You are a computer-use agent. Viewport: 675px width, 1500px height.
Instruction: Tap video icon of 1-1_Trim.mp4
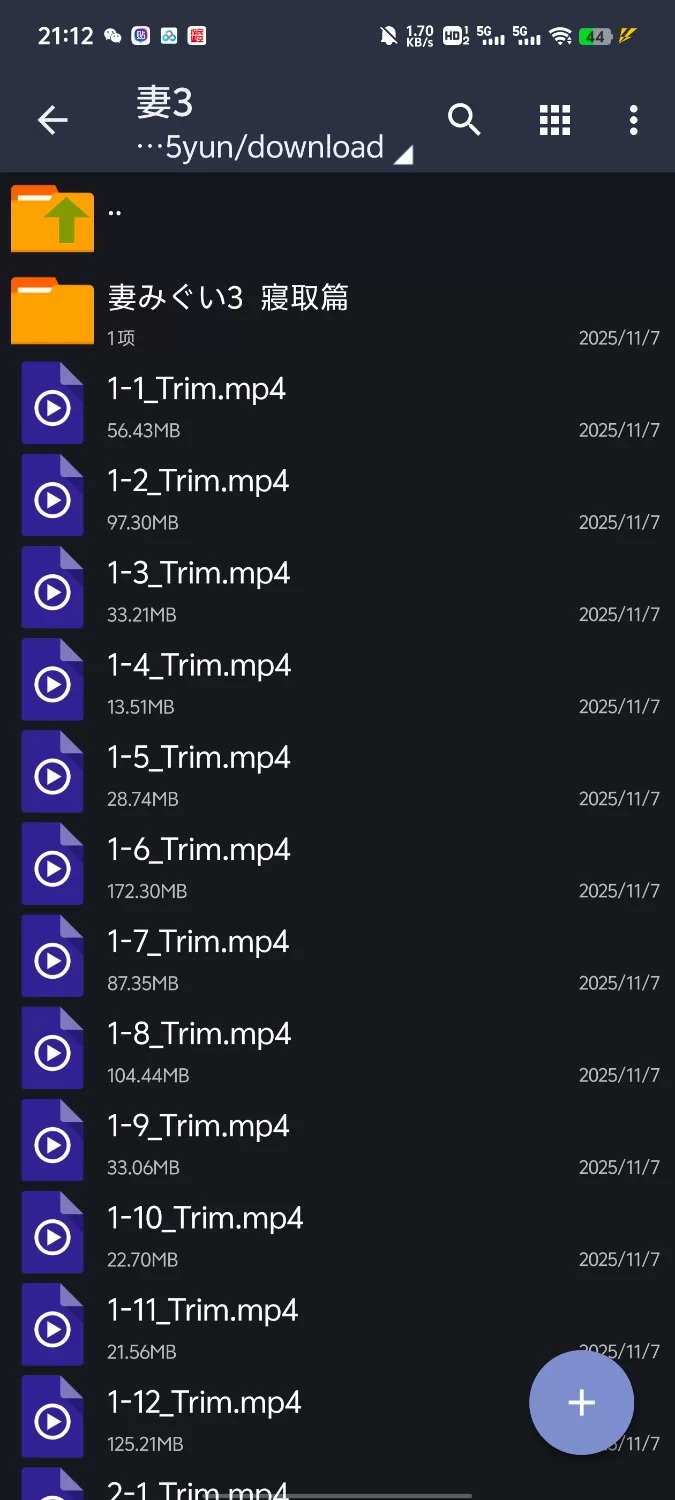click(x=52, y=407)
